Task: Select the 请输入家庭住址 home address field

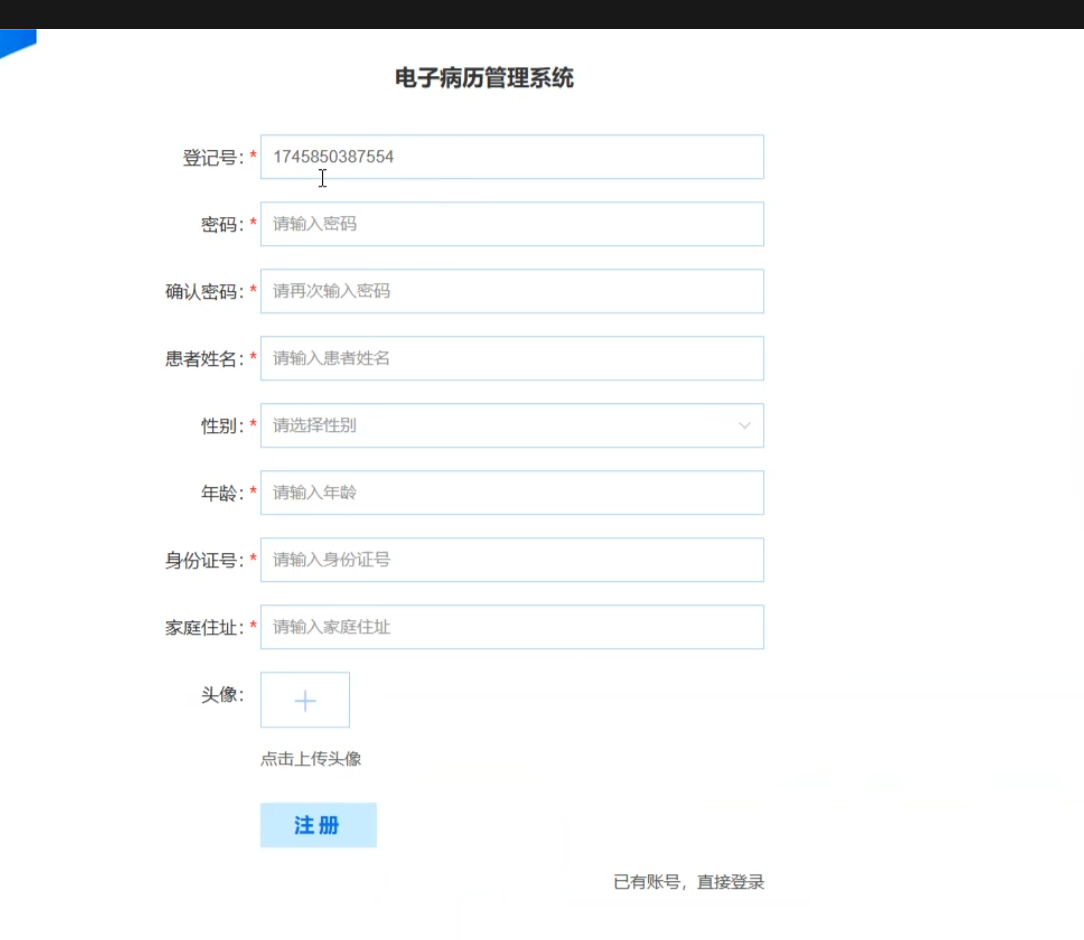Action: [x=511, y=627]
